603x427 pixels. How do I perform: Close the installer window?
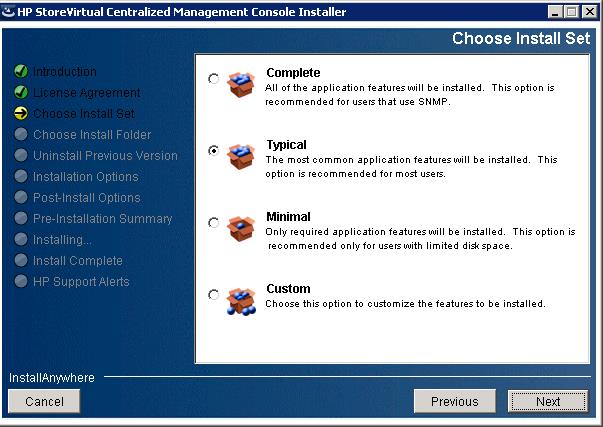[590, 12]
